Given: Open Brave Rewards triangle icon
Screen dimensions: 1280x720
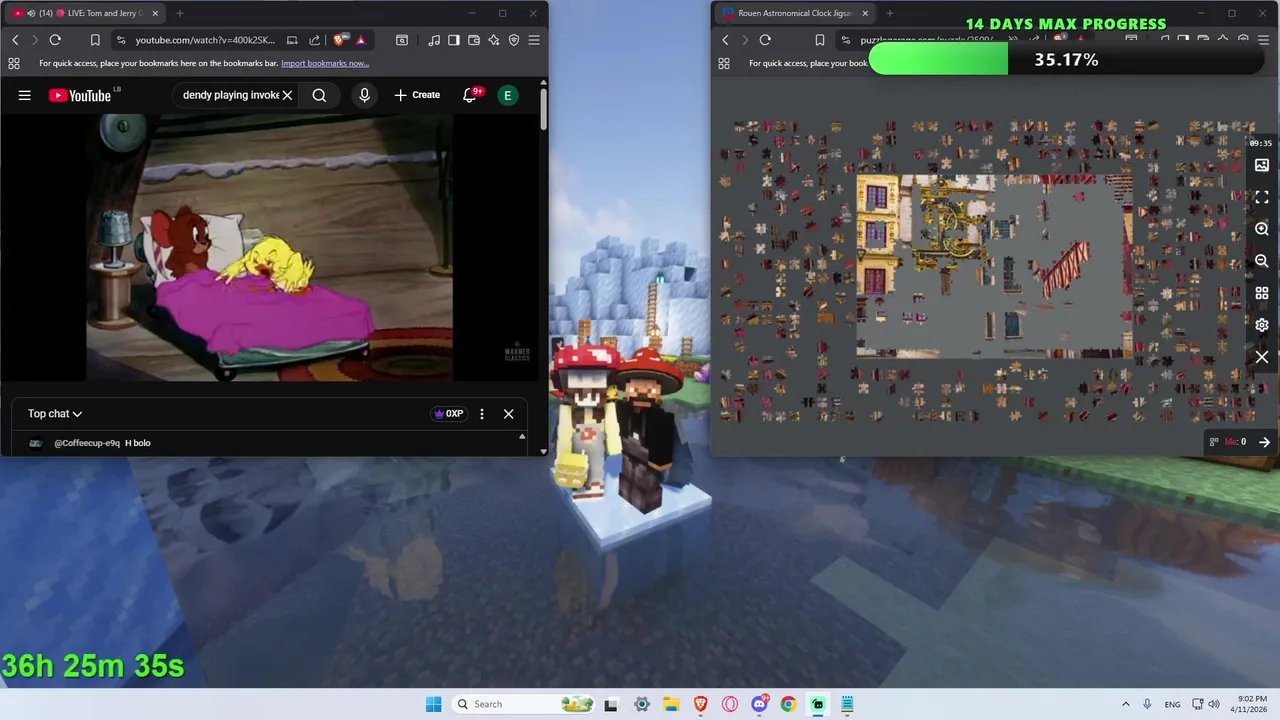Looking at the screenshot, I should tap(360, 40).
